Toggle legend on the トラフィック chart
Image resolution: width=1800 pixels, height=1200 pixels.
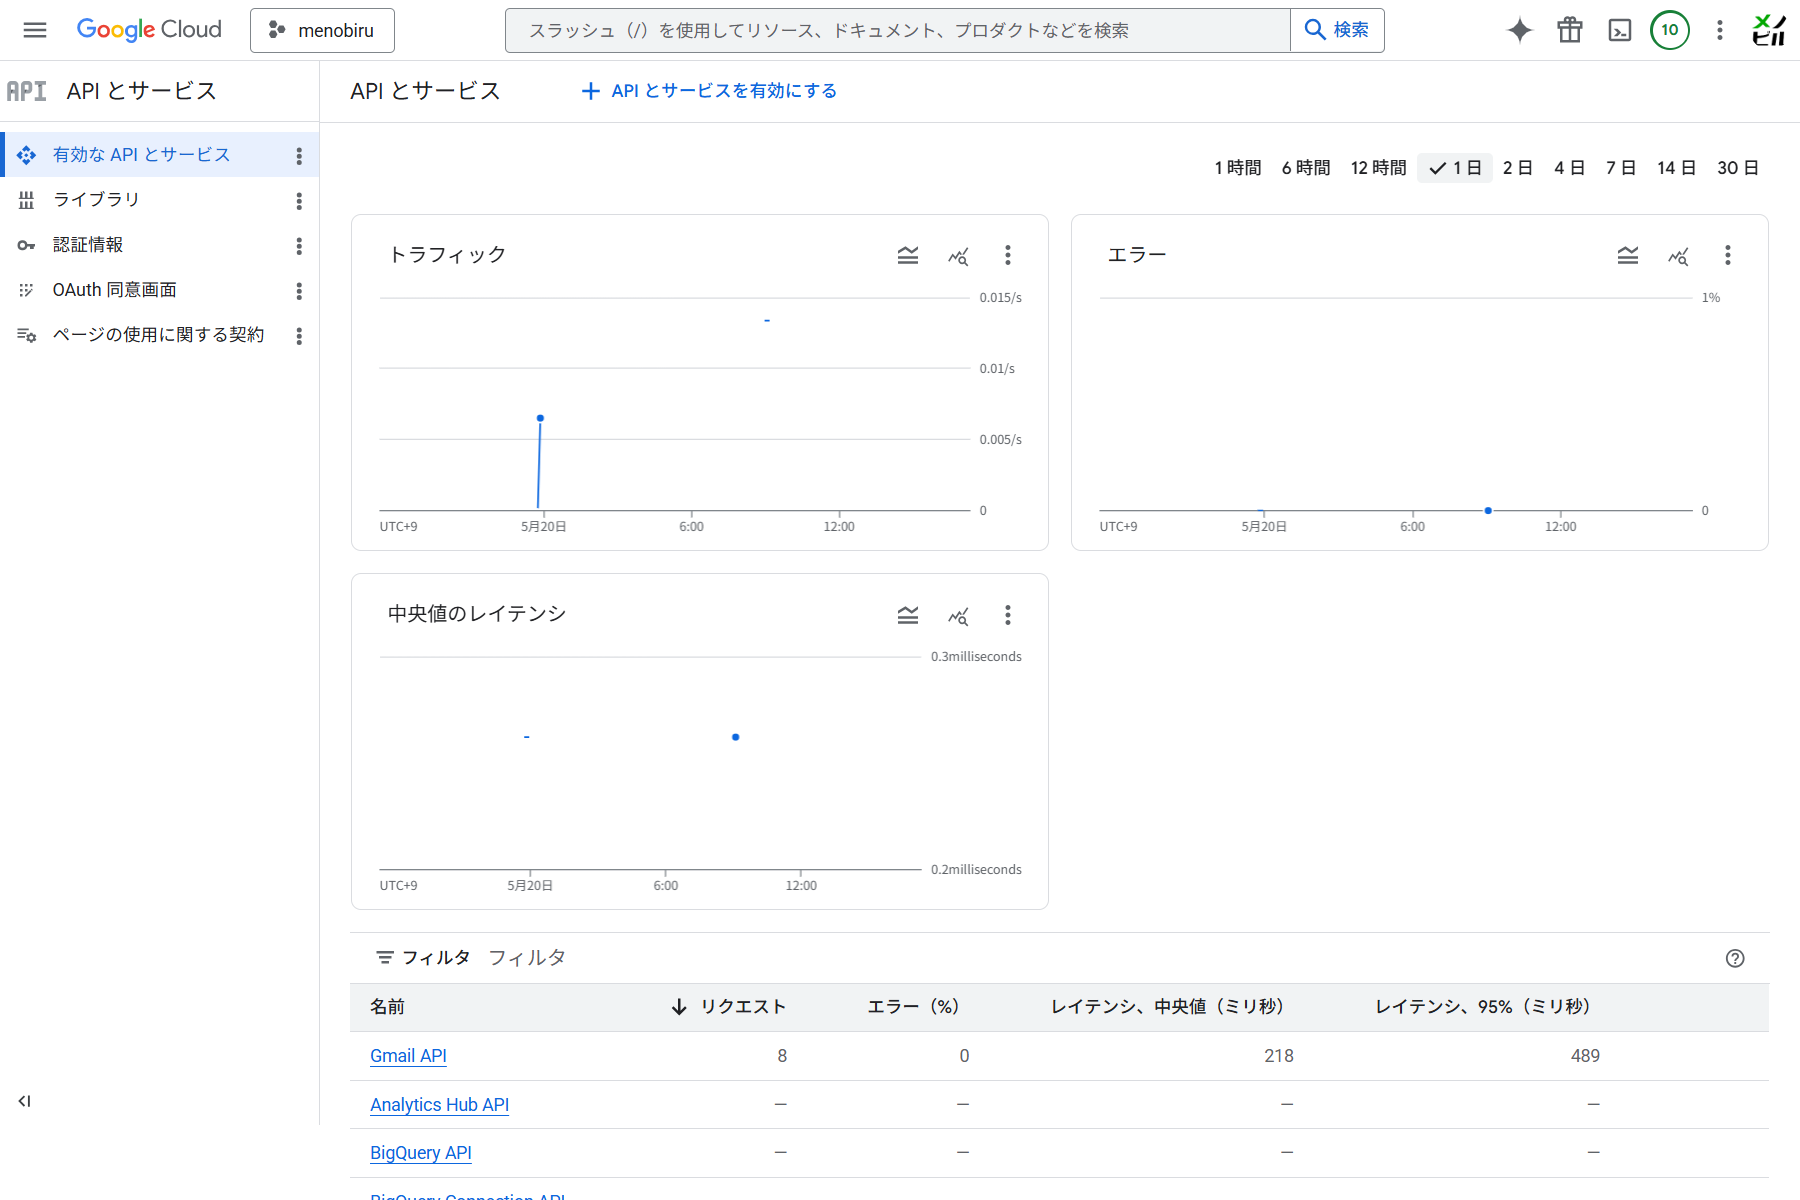[x=908, y=256]
